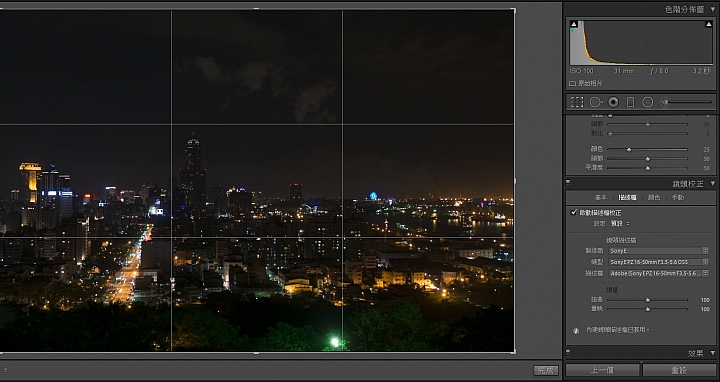The image size is (720, 382).
Task: Switch to the Color tab in Lens Corrections
Action: pyautogui.click(x=653, y=197)
